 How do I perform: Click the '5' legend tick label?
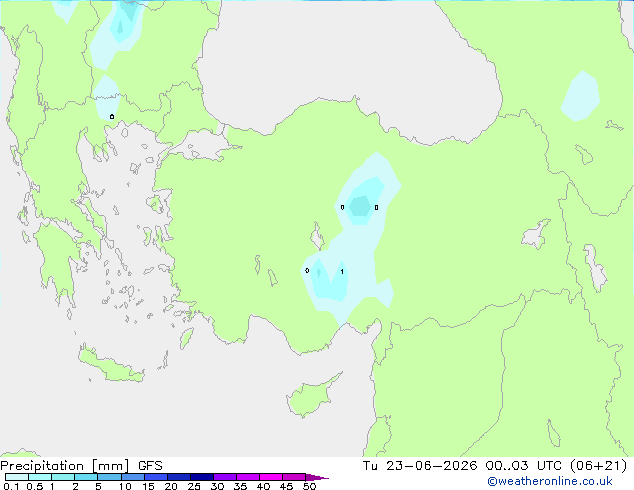[98, 486]
